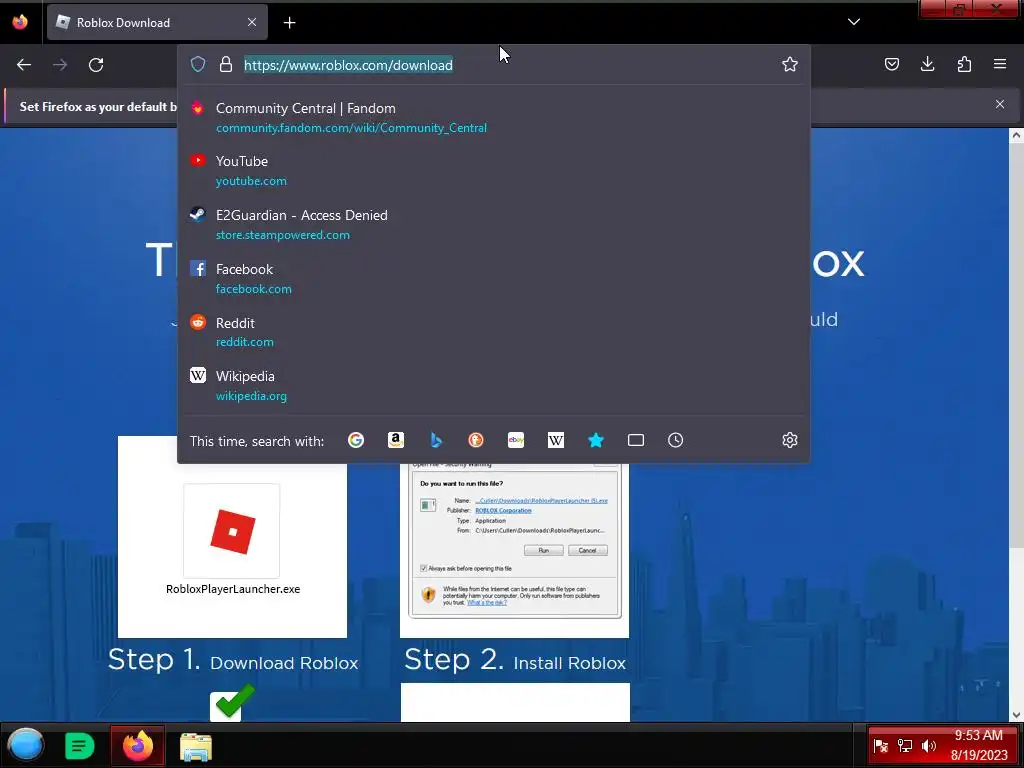The height and width of the screenshot is (768, 1024).
Task: Select the Facebook suggestion
Action: tap(494, 278)
